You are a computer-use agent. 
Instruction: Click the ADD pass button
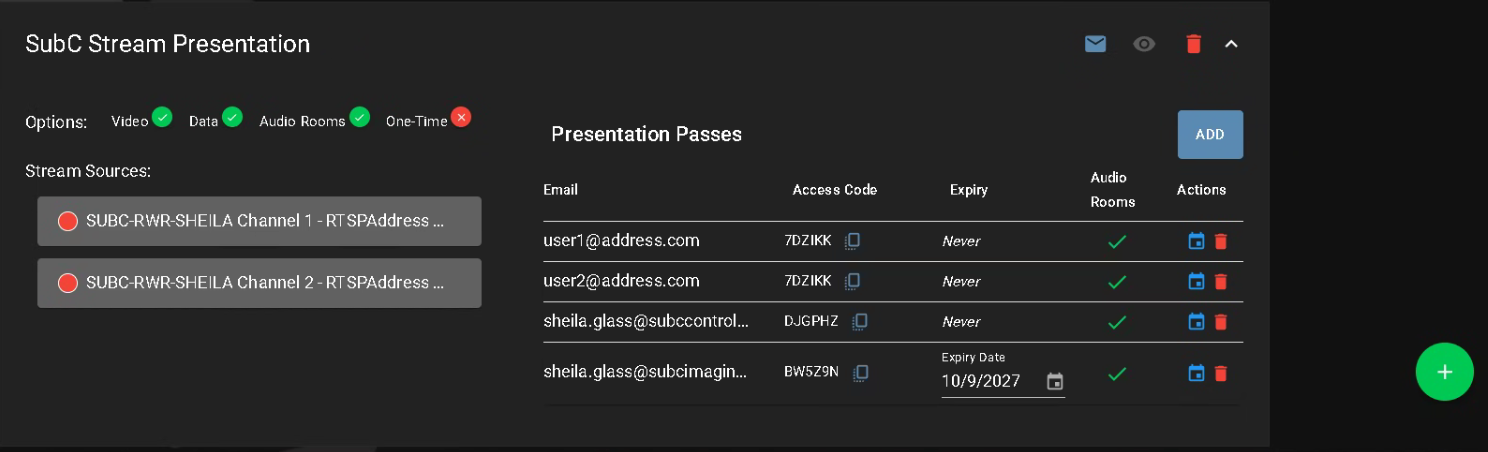tap(1210, 134)
